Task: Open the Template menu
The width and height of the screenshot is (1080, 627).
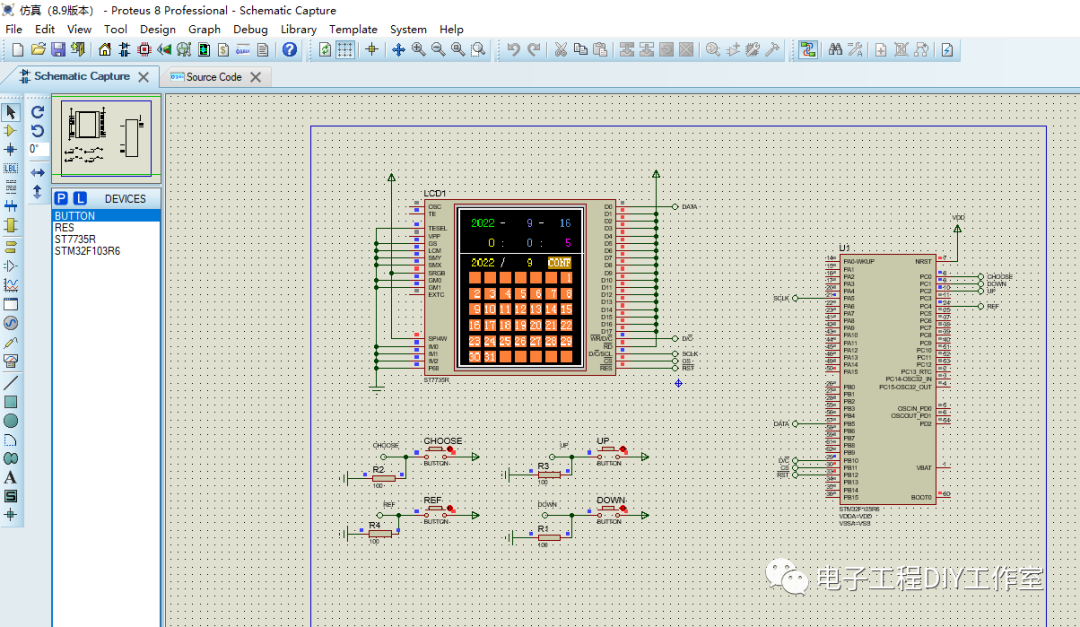Action: point(353,29)
